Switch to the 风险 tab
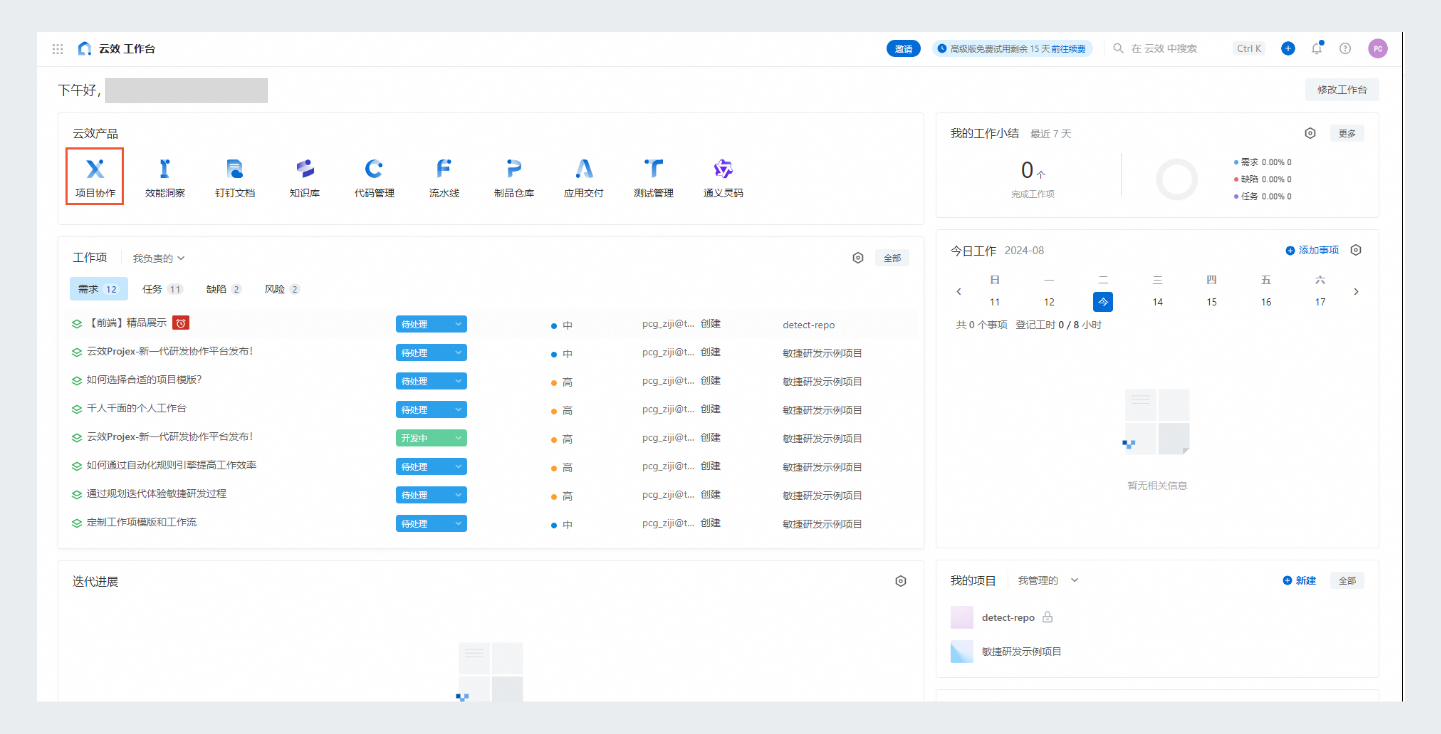Viewport: 1441px width, 734px height. (283, 289)
